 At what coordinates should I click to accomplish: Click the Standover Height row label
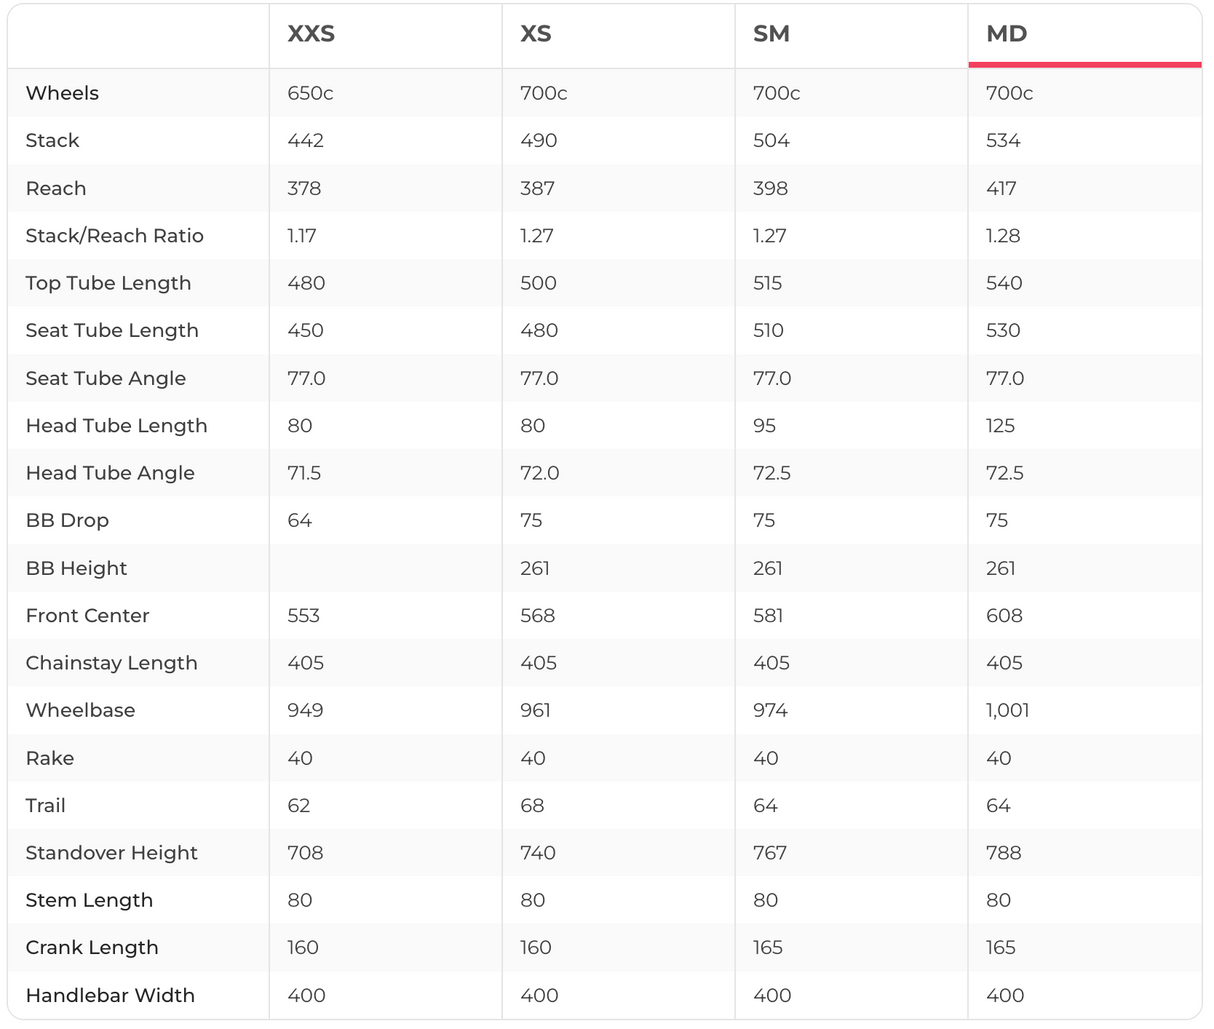point(111,853)
